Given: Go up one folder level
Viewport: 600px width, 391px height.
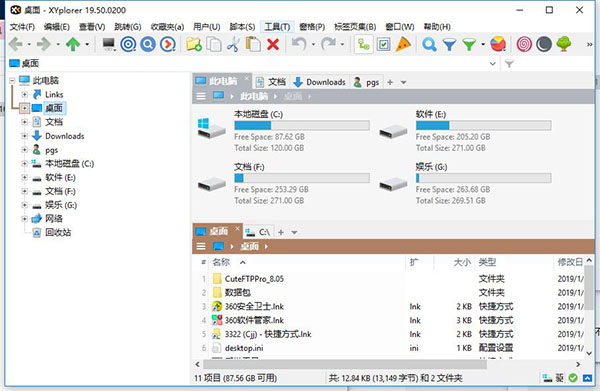Looking at the screenshot, I should click(73, 44).
